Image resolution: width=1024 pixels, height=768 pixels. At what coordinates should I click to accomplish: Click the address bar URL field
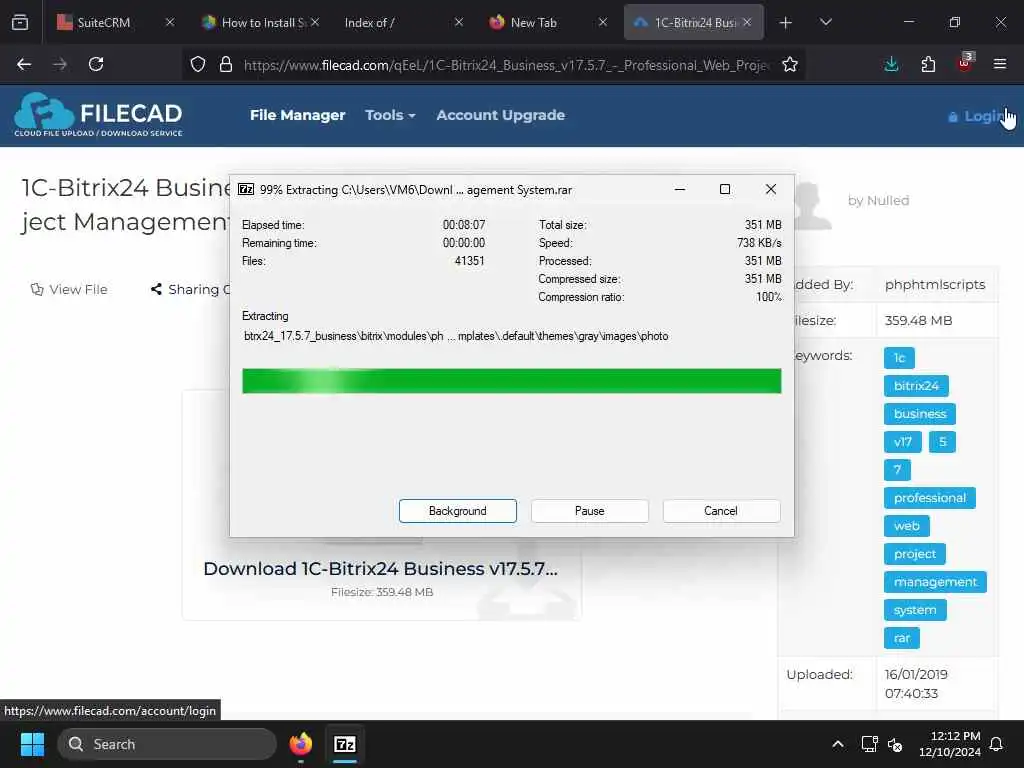tap(506, 65)
